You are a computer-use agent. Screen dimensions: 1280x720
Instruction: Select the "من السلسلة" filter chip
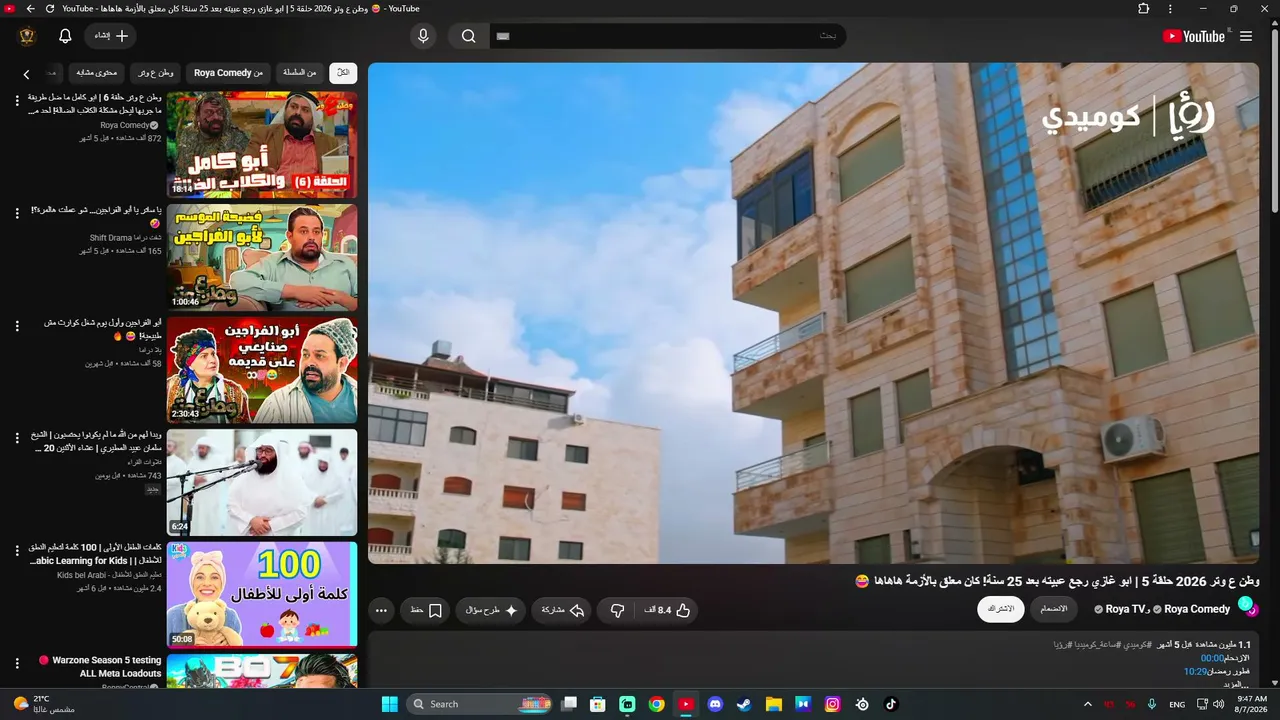[x=300, y=72]
